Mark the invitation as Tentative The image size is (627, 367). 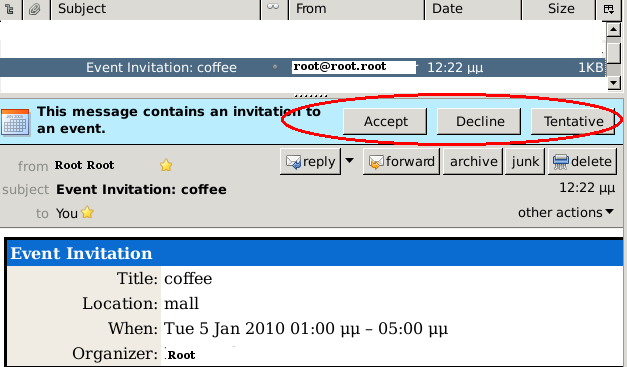tap(573, 121)
